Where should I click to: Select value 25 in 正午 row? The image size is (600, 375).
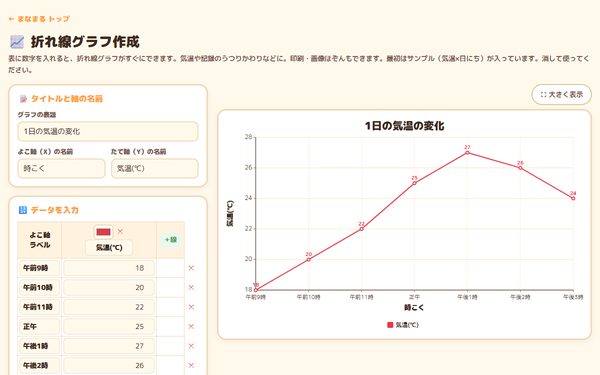click(109, 326)
